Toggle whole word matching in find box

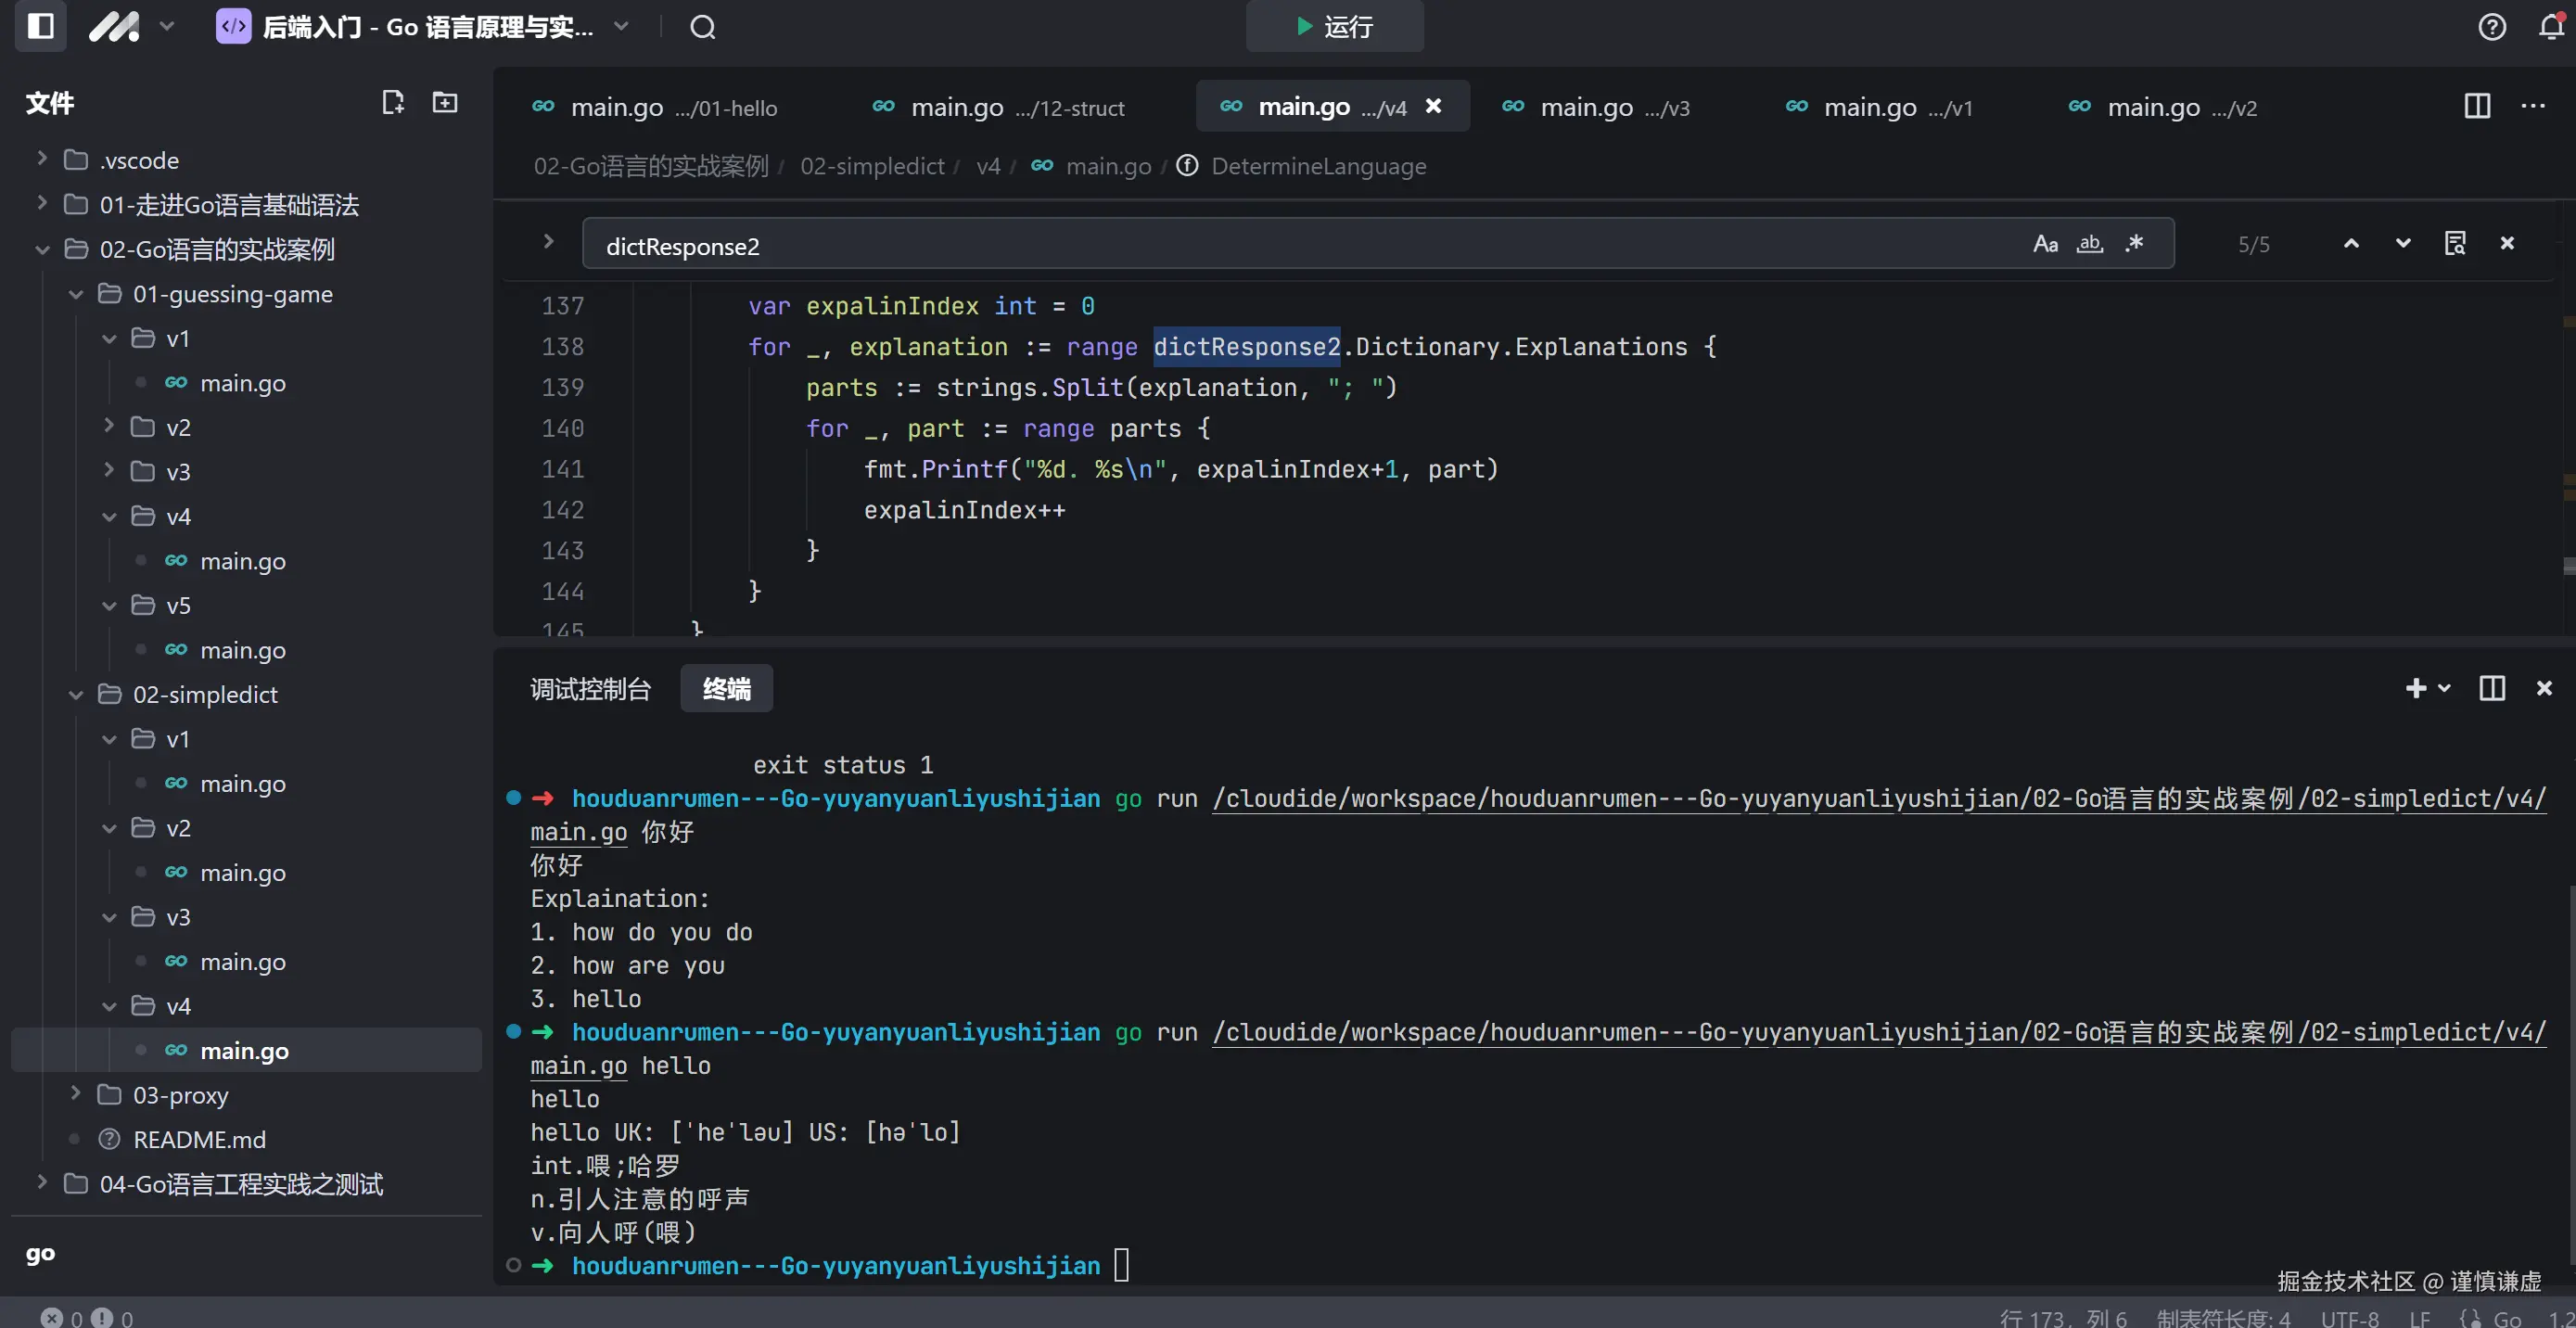tap(2090, 245)
